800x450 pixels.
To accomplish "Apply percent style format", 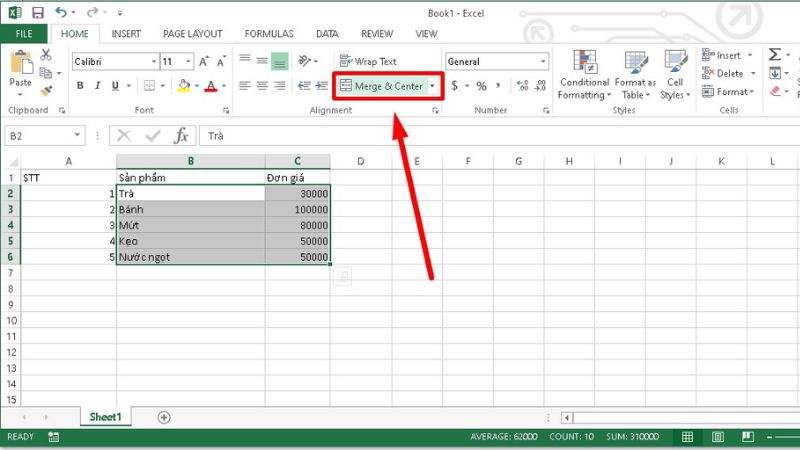I will coord(481,86).
